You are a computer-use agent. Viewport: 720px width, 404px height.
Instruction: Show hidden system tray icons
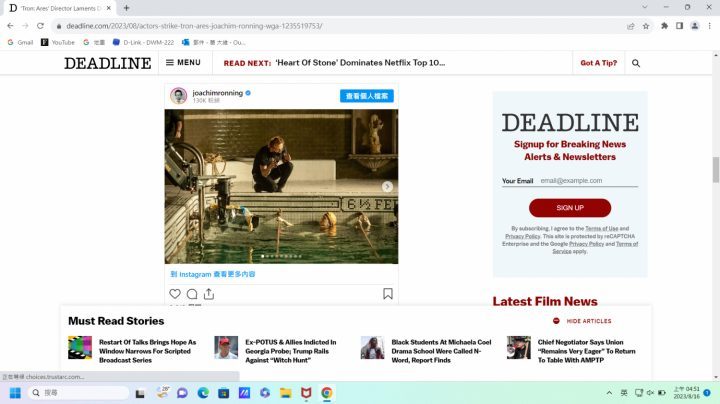[x=609, y=393]
